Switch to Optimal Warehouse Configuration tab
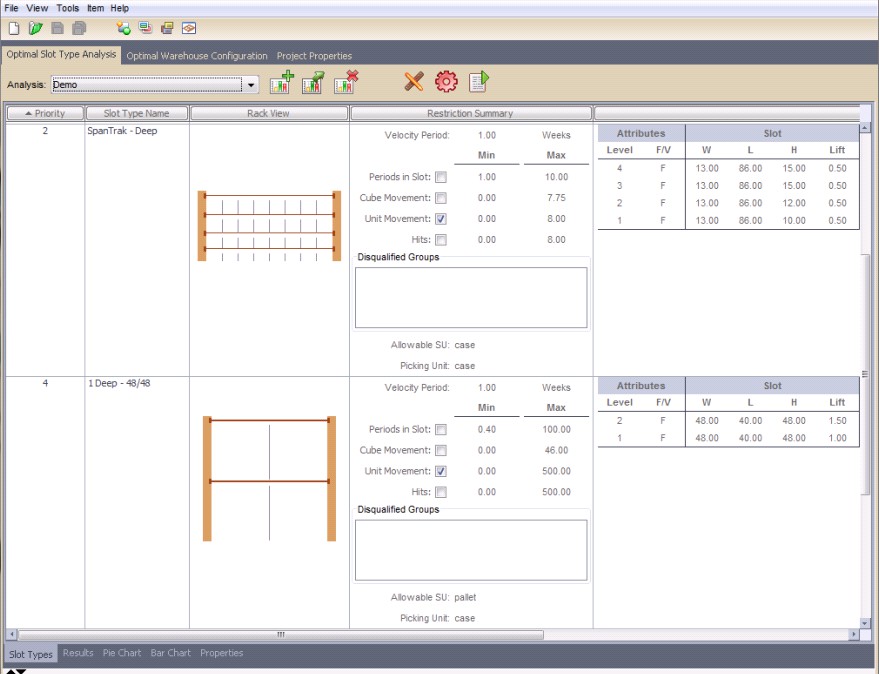This screenshot has width=879, height=674. pyautogui.click(x=197, y=56)
